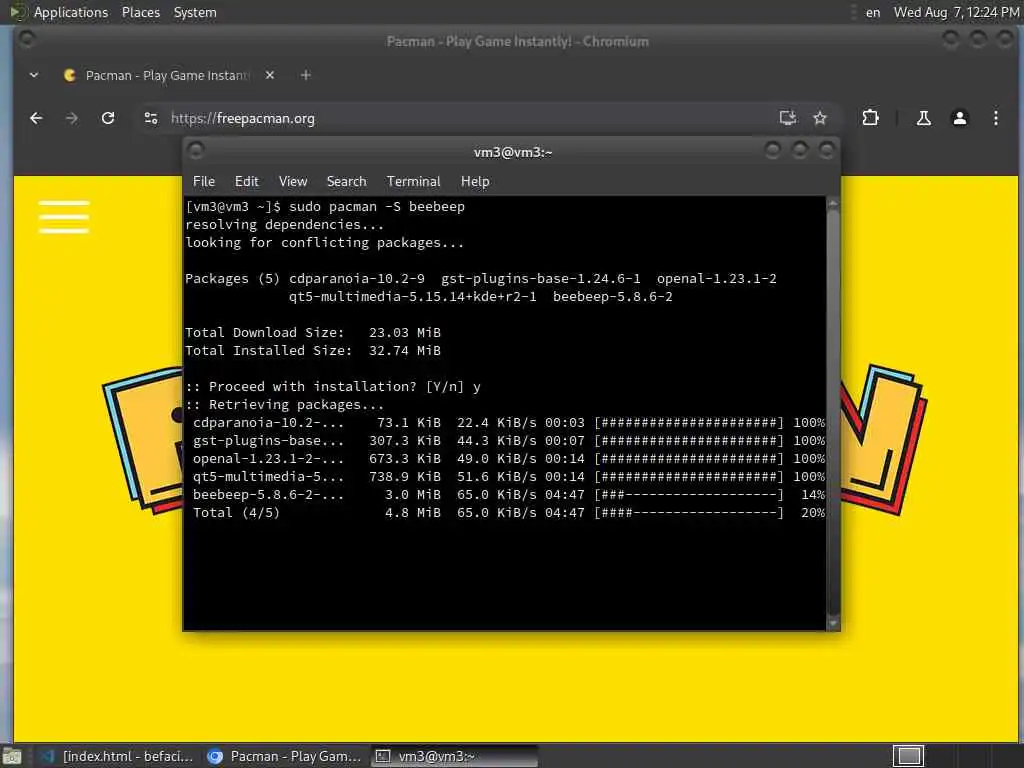Open Chromium extensions puzzle icon

[871, 118]
